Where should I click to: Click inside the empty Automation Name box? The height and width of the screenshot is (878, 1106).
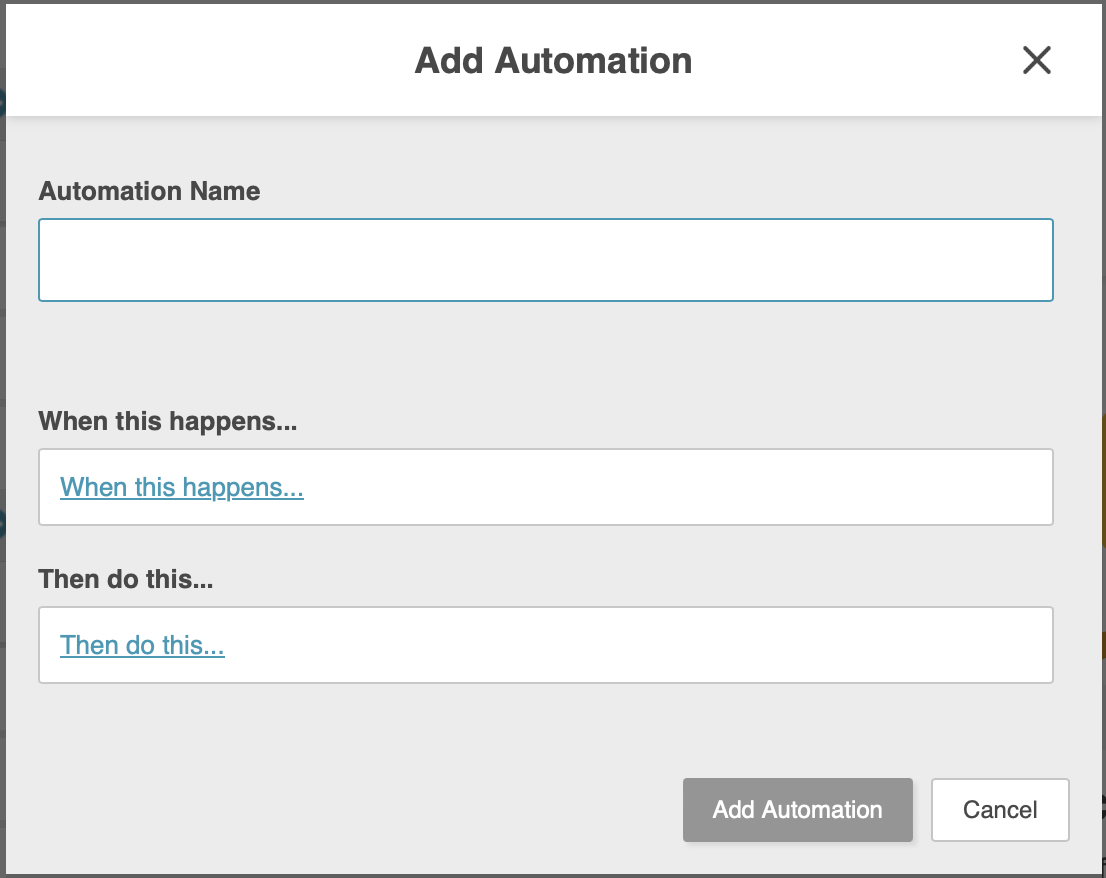pos(546,258)
